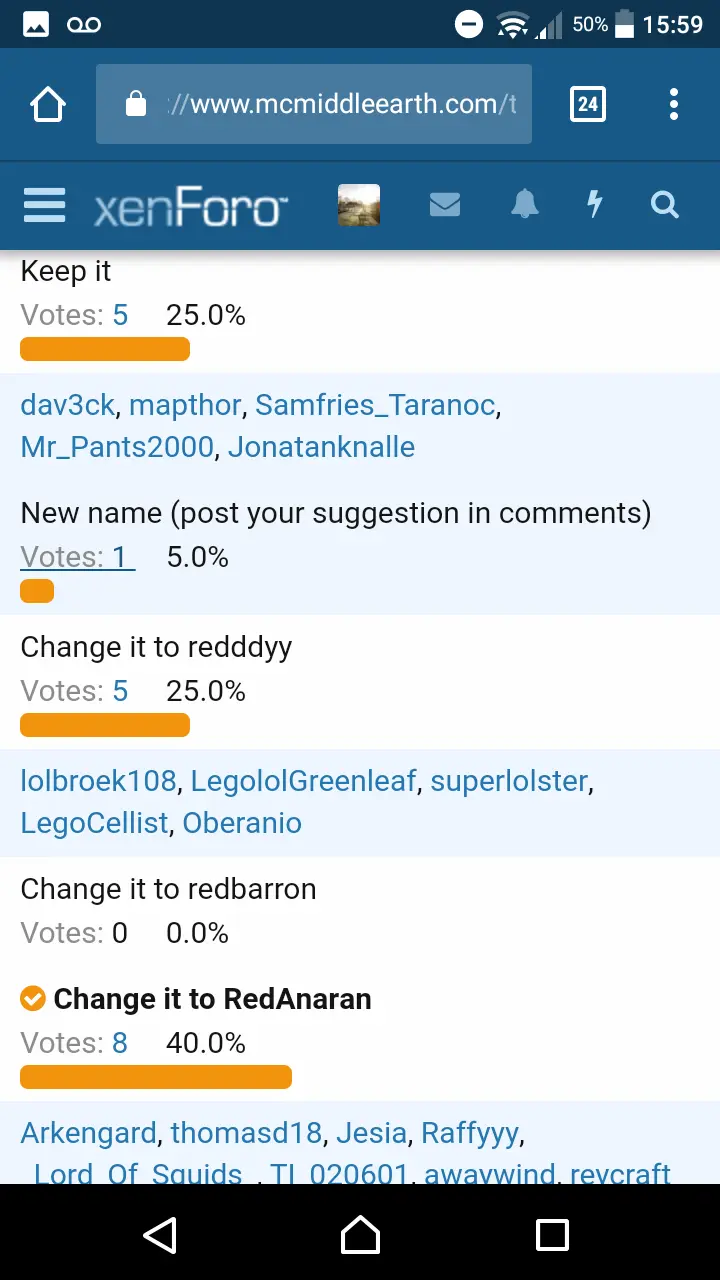Tap the RedAnaran orange results bar
Screen dimensions: 720x1280
pos(156,1077)
